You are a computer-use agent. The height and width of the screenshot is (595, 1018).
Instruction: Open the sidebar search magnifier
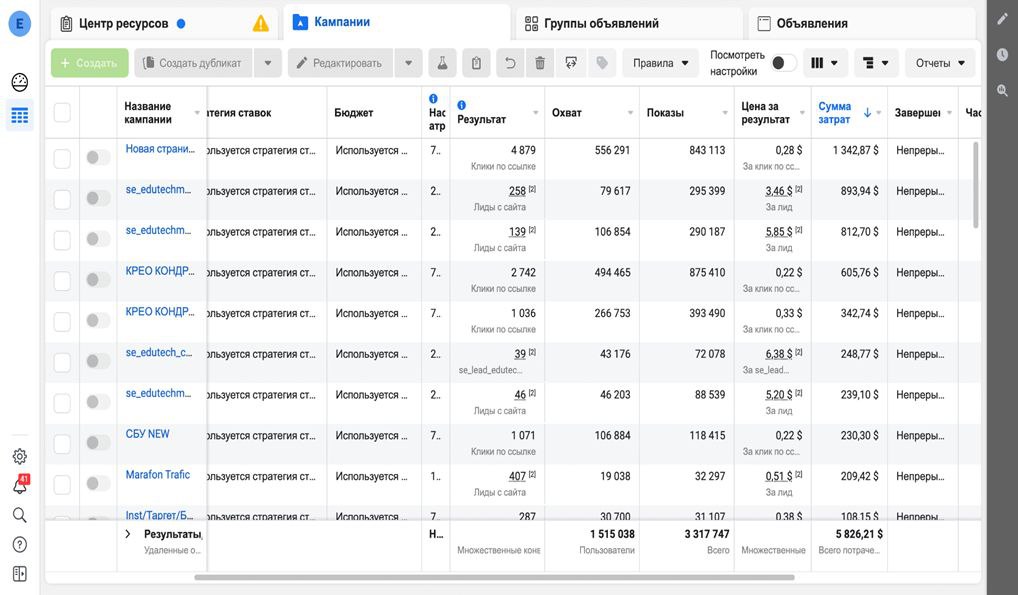(x=19, y=515)
